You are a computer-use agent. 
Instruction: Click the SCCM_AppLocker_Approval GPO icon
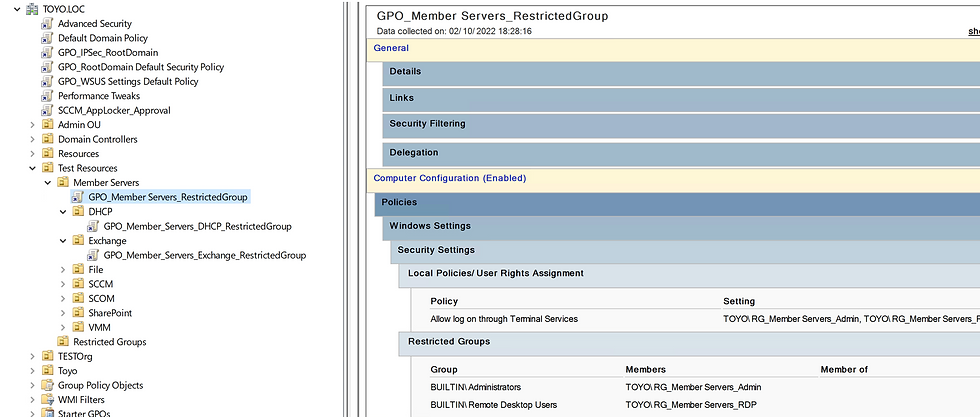(x=48, y=110)
